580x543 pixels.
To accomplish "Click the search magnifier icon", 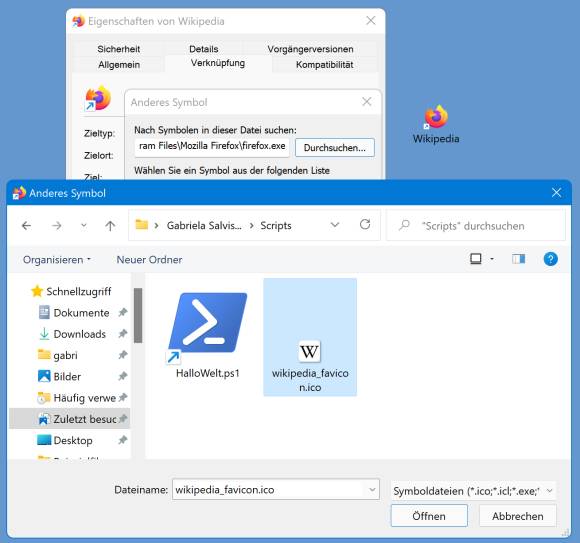I will coord(404,225).
